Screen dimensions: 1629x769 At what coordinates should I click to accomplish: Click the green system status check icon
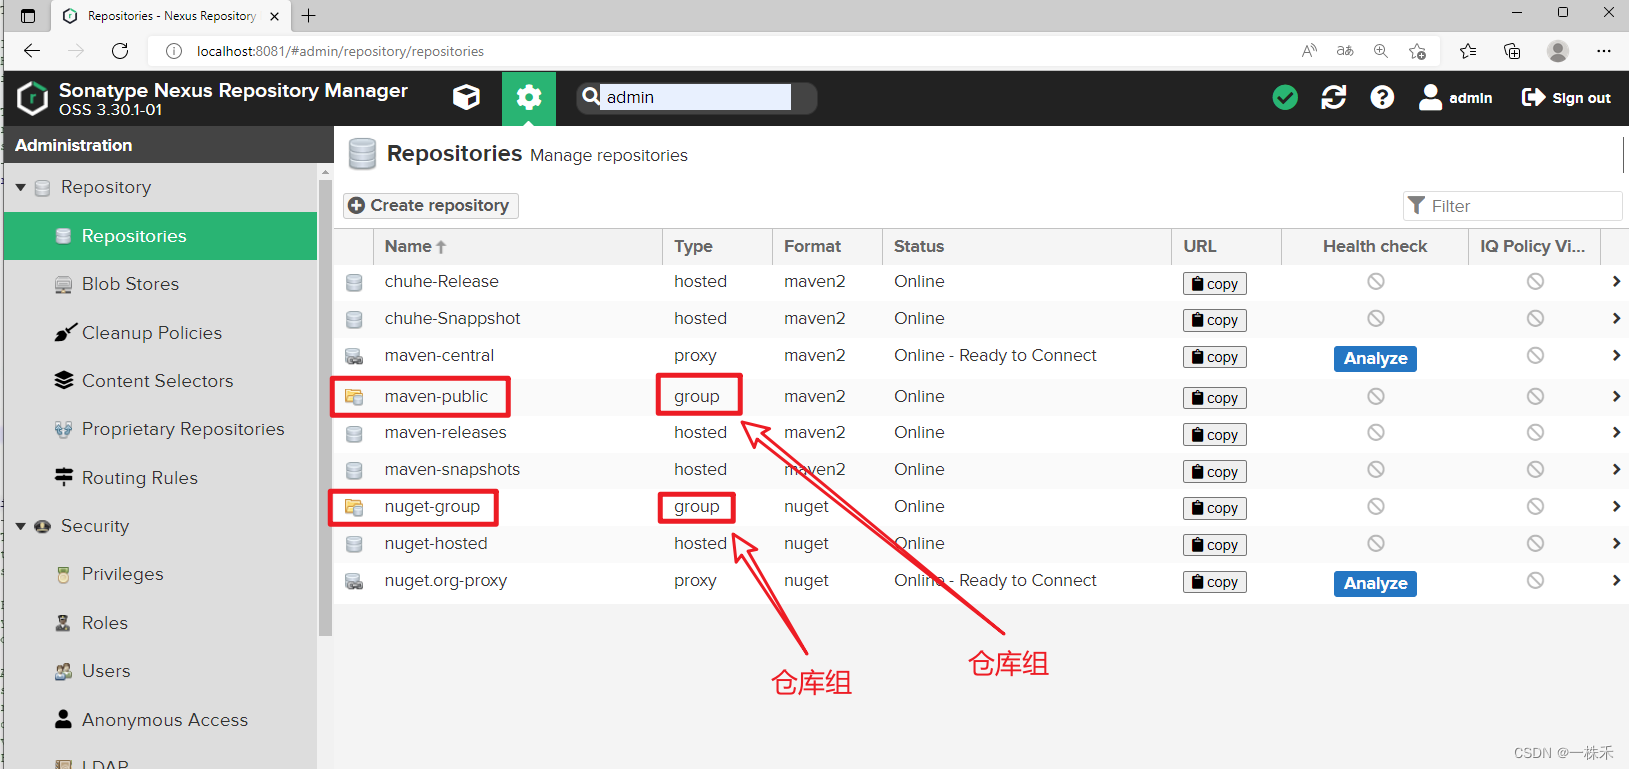(1285, 97)
